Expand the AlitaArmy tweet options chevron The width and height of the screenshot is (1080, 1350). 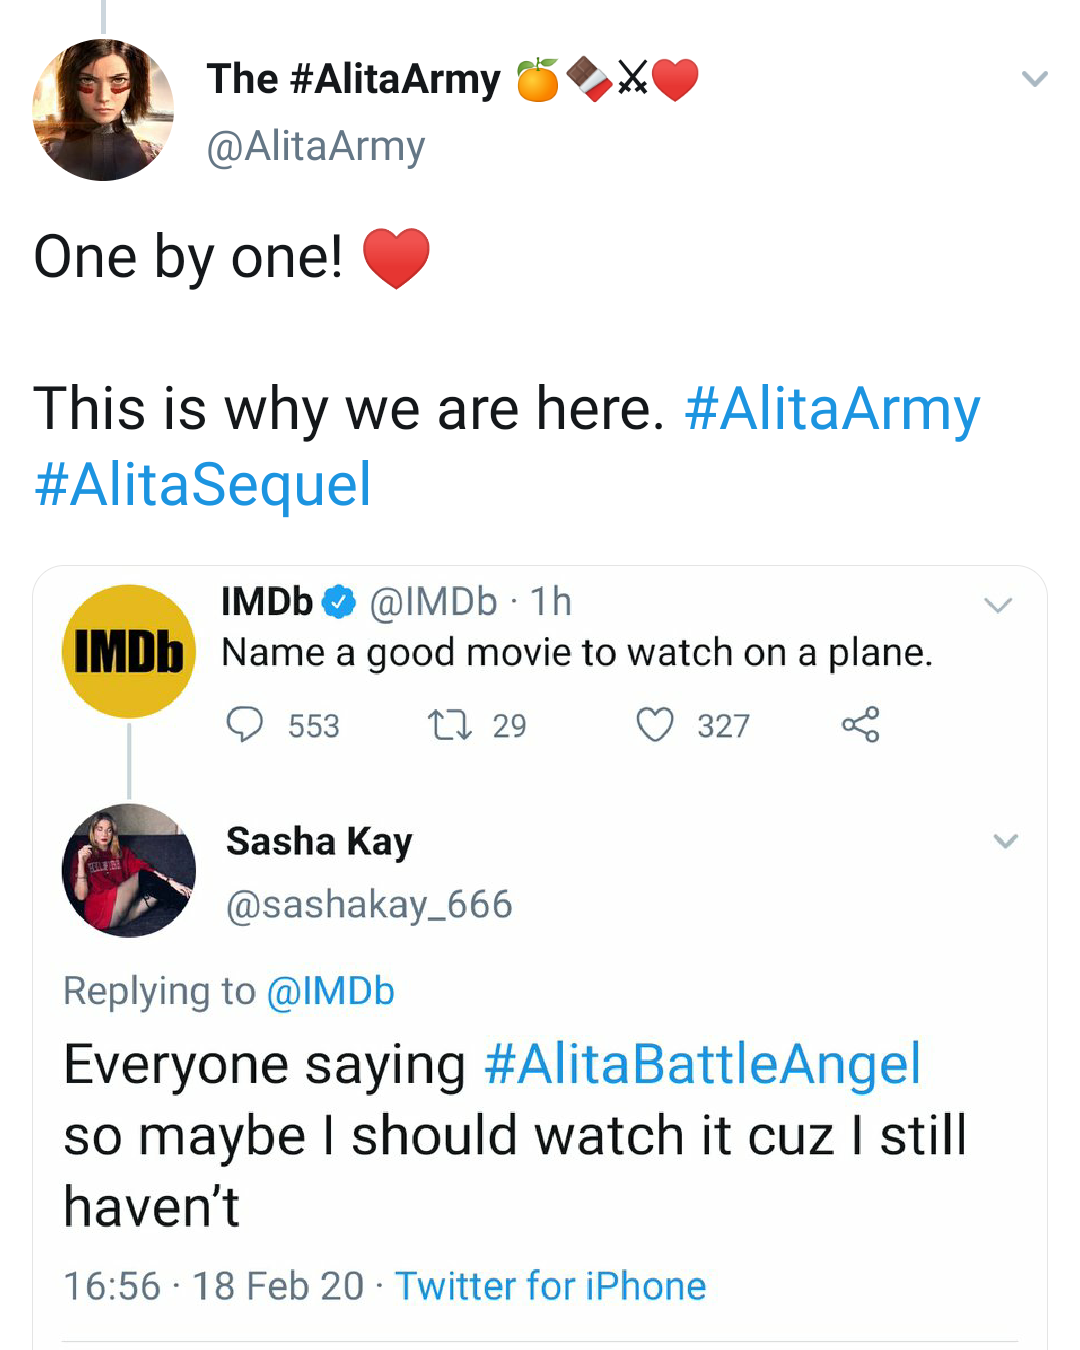pos(1034,78)
